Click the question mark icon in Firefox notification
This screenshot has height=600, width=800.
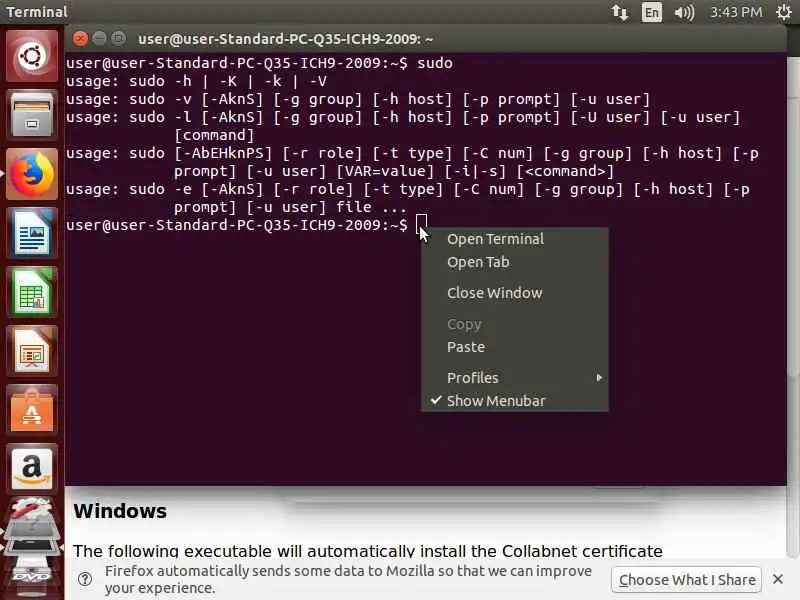[x=85, y=579]
